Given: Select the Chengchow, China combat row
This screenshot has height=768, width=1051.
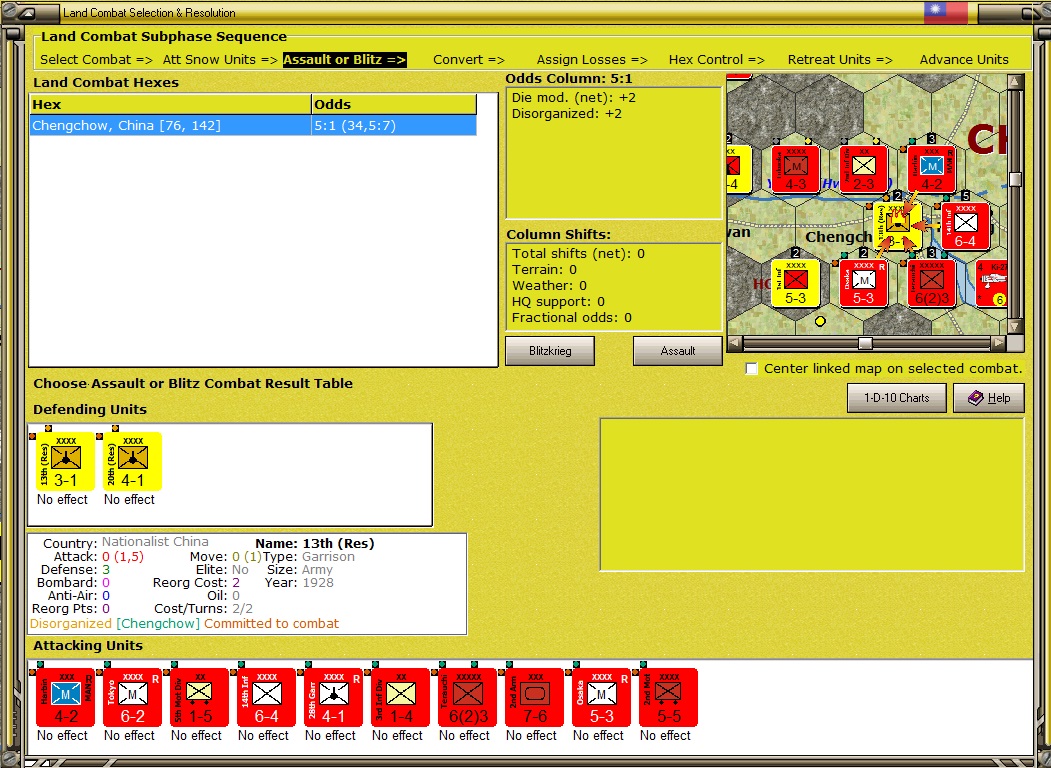Looking at the screenshot, I should coord(253,125).
